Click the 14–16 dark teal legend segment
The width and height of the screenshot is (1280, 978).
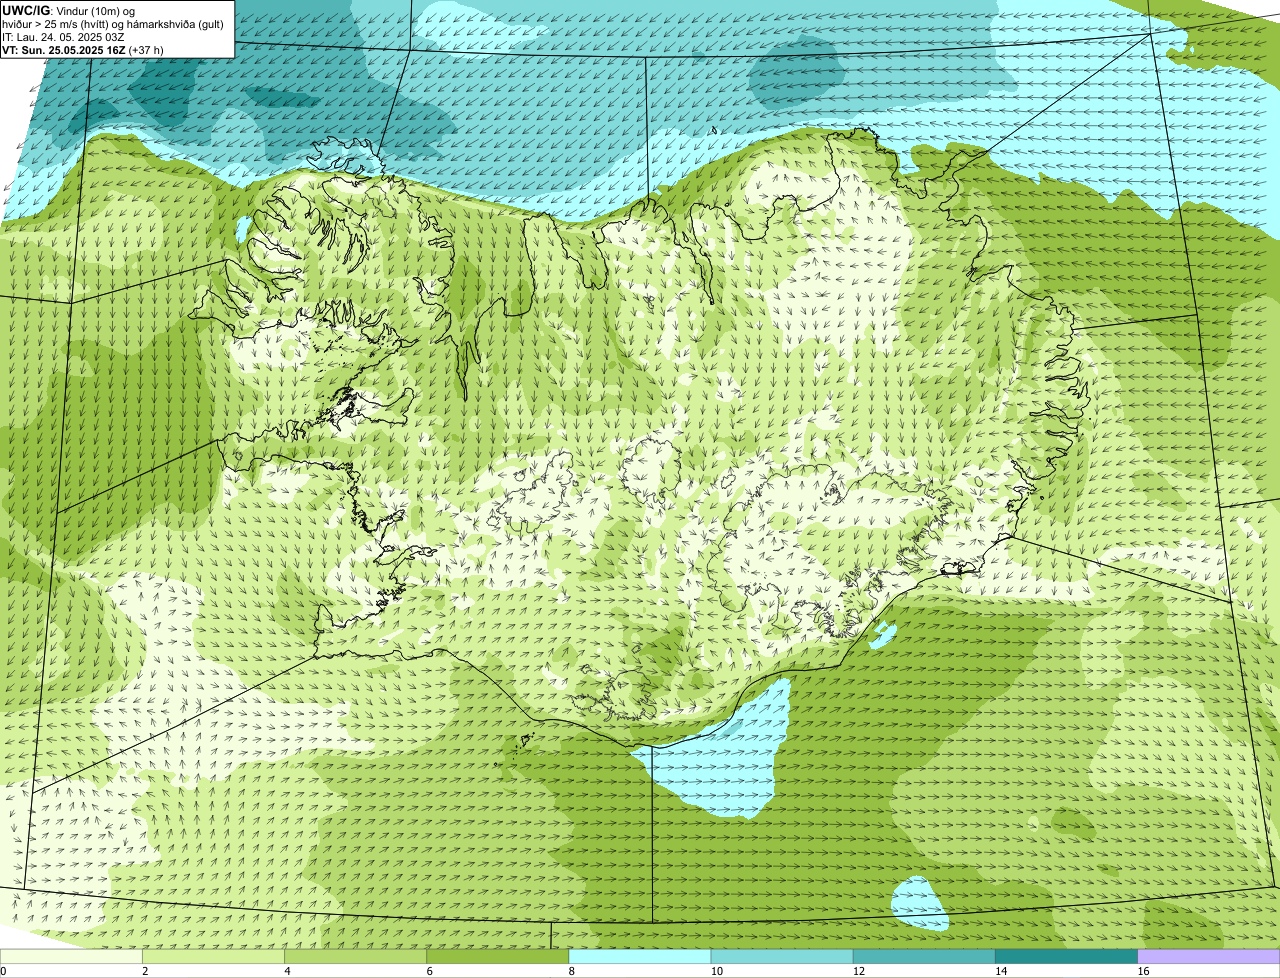[1066, 956]
